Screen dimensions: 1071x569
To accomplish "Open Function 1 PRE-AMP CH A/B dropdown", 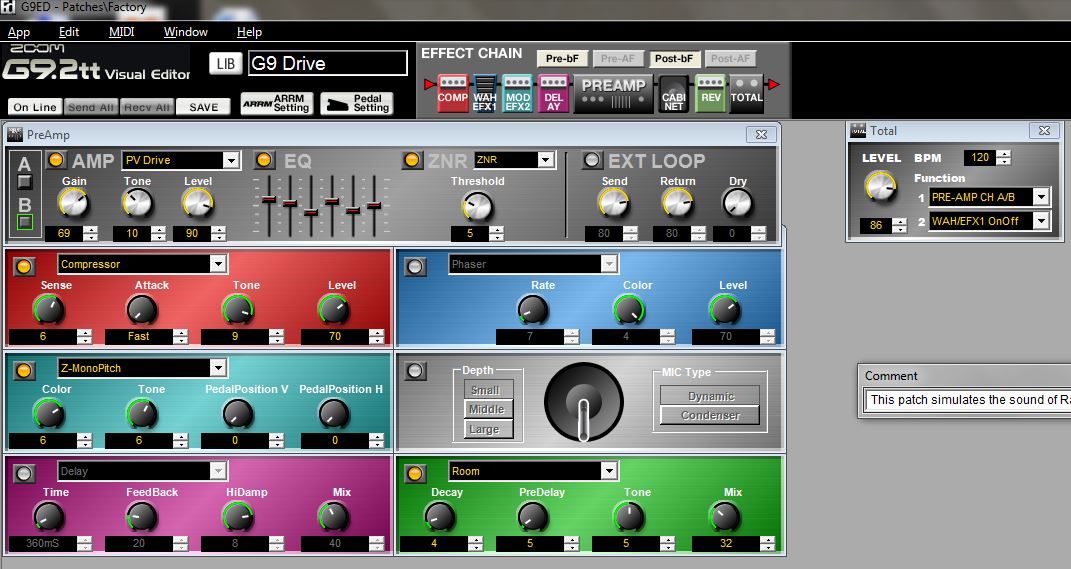I will click(1040, 197).
